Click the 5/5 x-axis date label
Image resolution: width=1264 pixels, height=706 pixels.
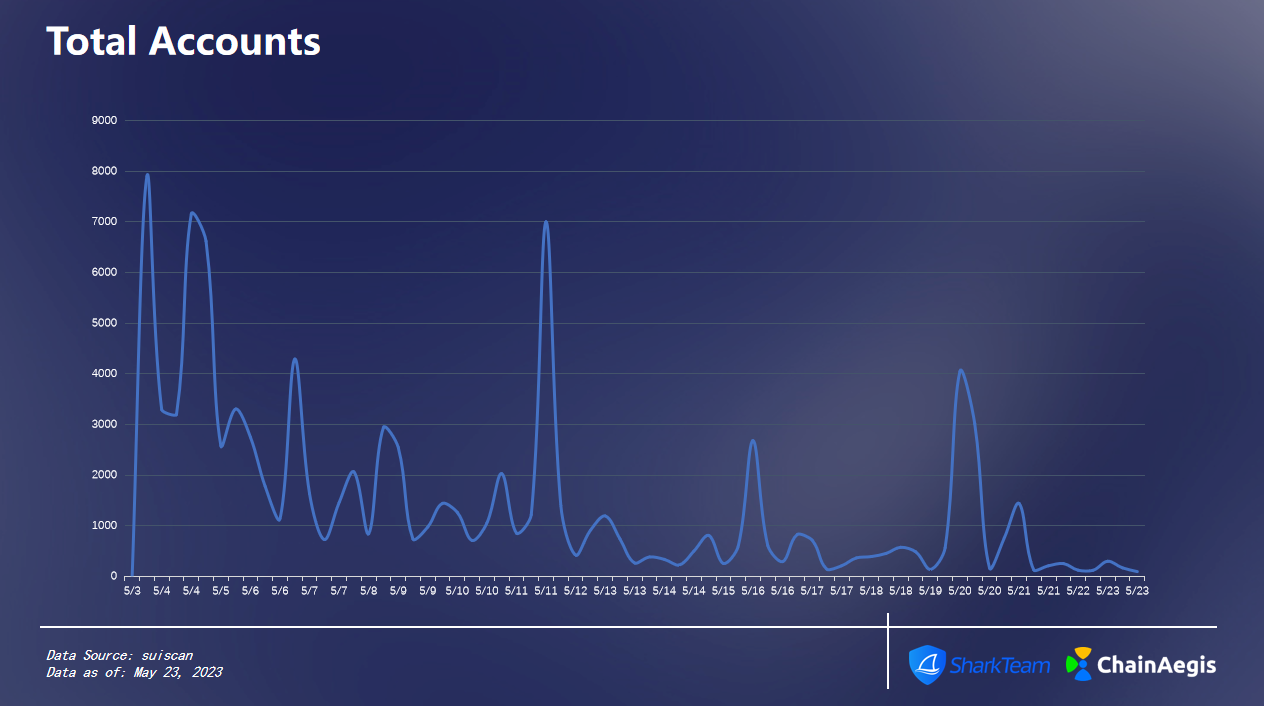pos(221,591)
